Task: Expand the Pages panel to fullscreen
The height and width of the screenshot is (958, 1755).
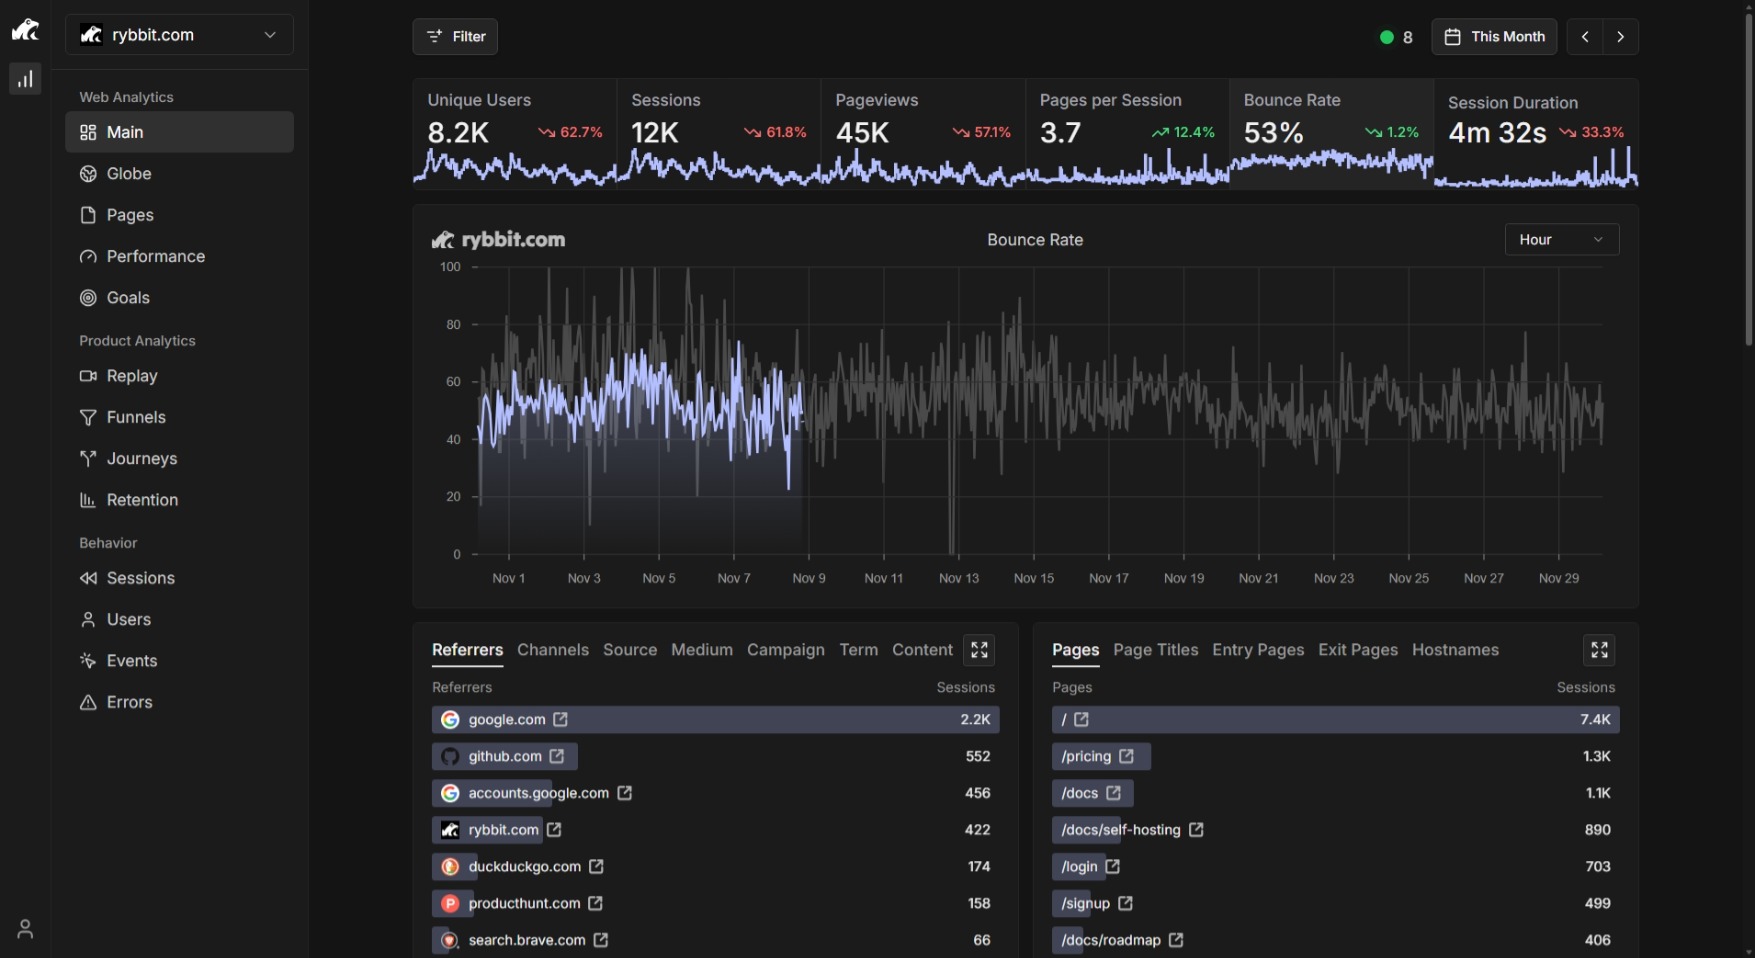Action: click(1599, 650)
